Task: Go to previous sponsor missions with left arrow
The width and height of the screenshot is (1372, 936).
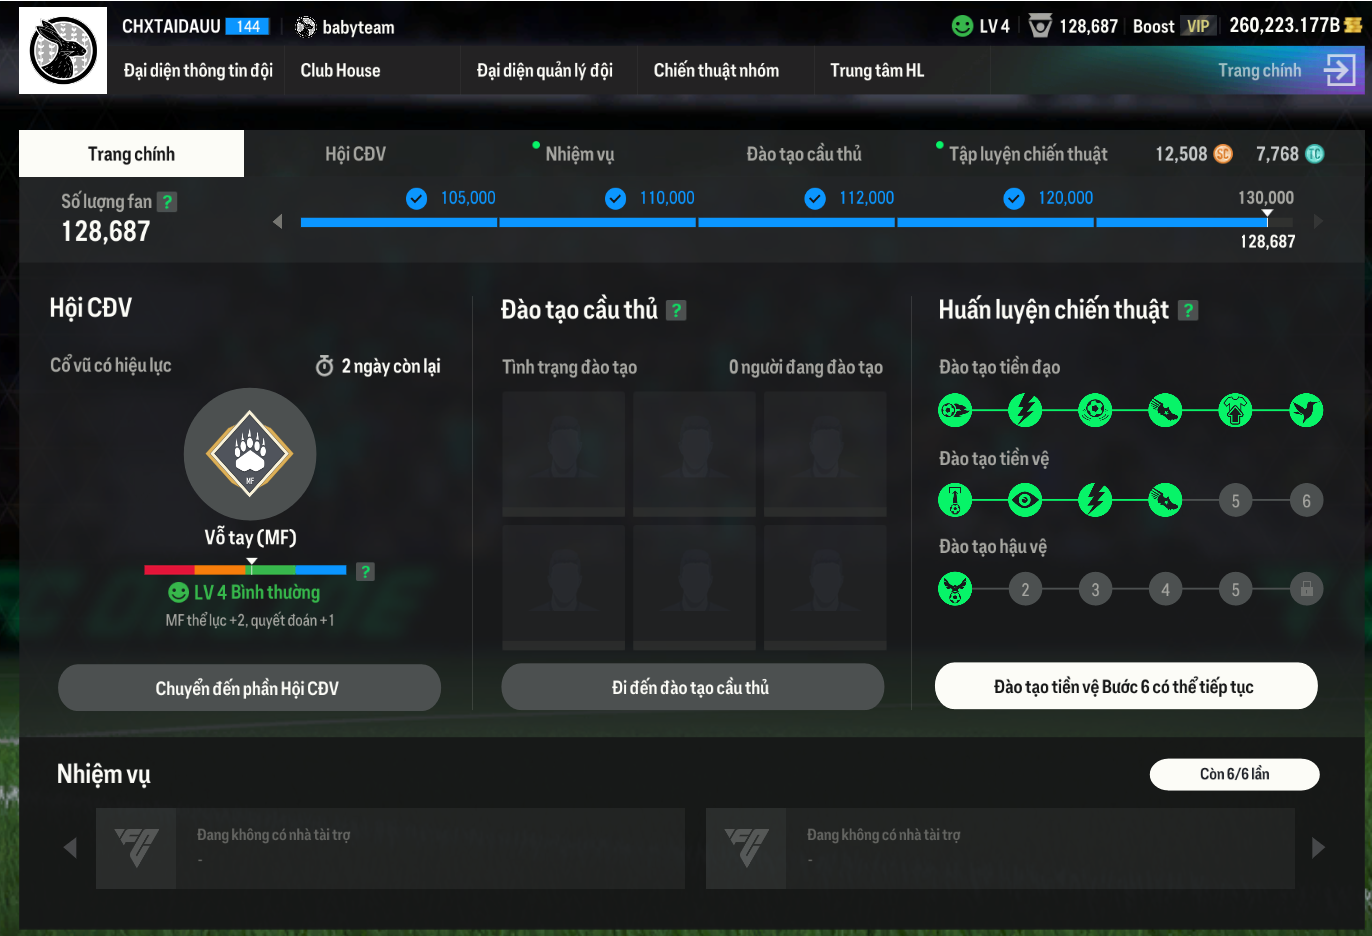Action: point(70,848)
